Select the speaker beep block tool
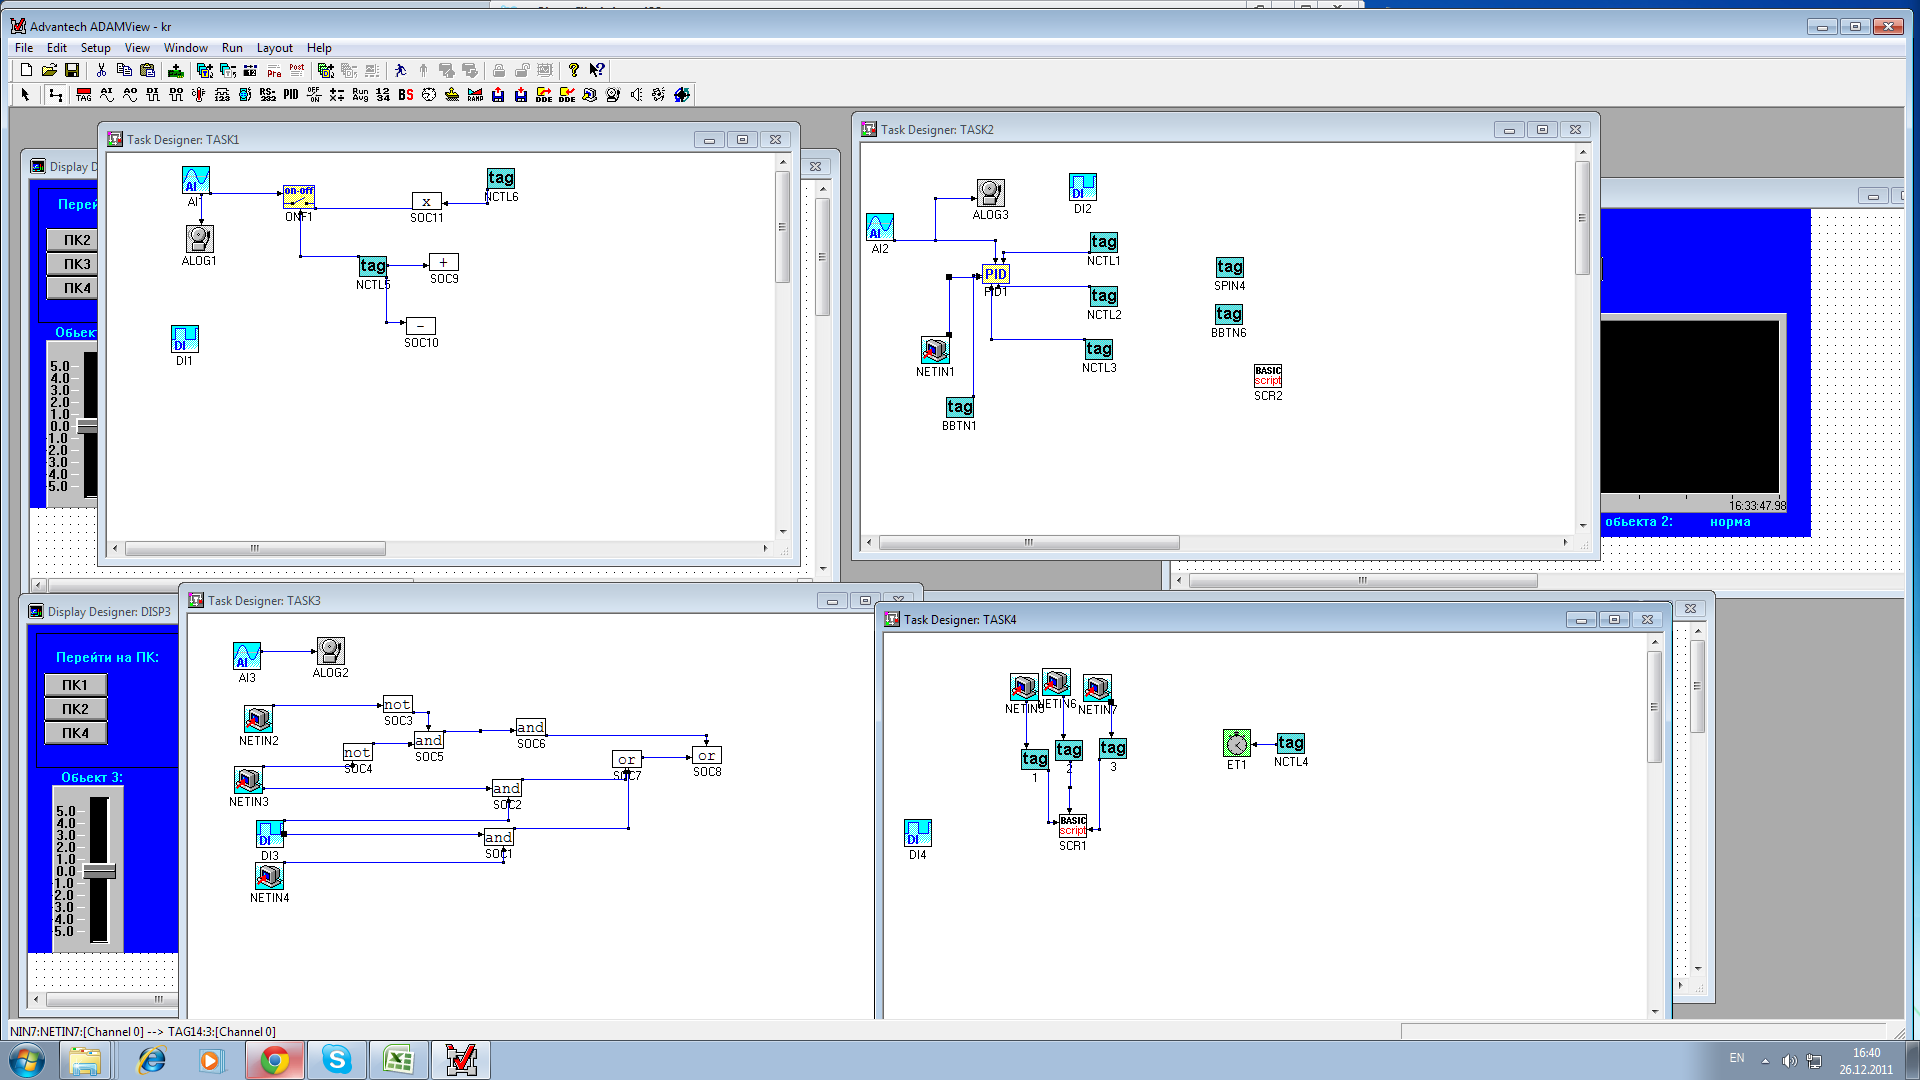1920x1080 pixels. 636,95
